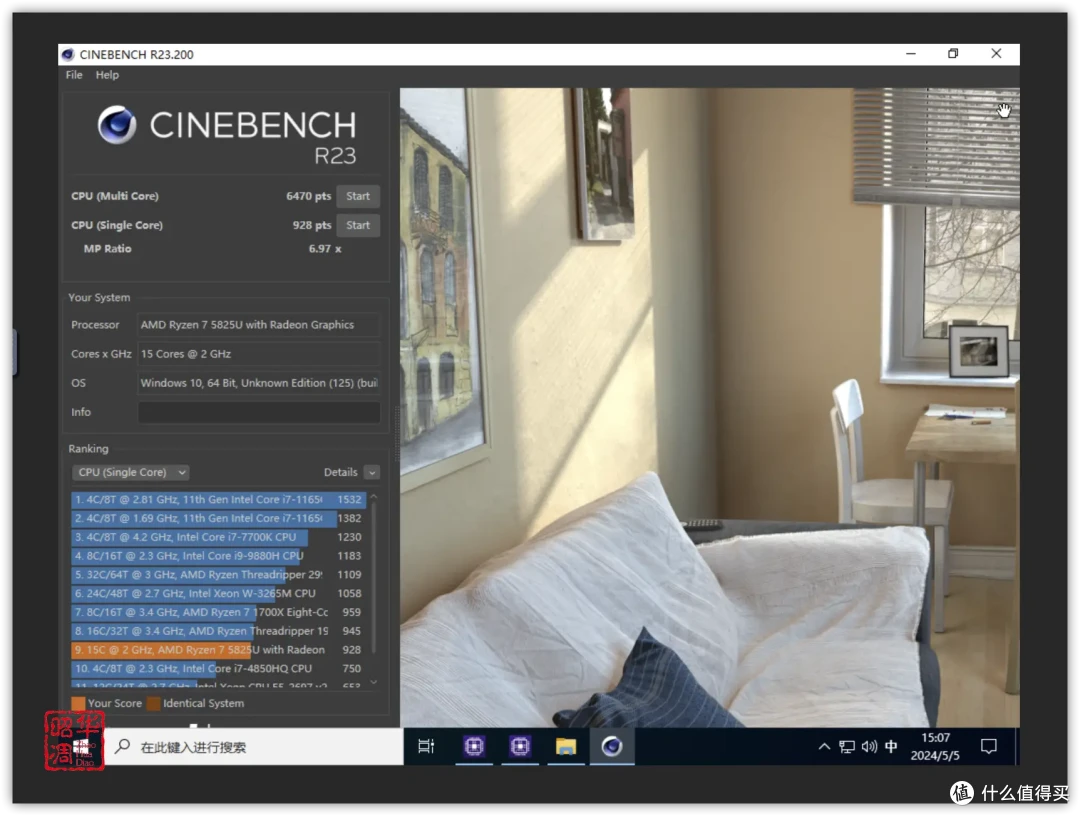Click the ranking list scroll down arrow
The width and height of the screenshot is (1080, 816).
374,682
